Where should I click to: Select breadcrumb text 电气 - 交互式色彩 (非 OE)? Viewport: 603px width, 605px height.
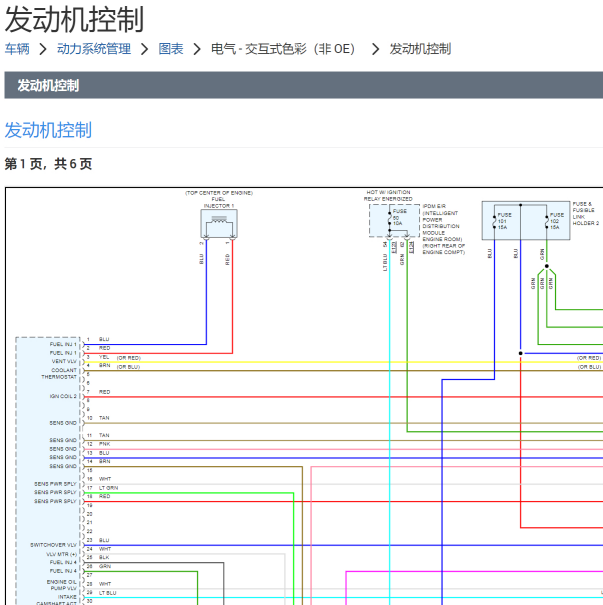283,49
